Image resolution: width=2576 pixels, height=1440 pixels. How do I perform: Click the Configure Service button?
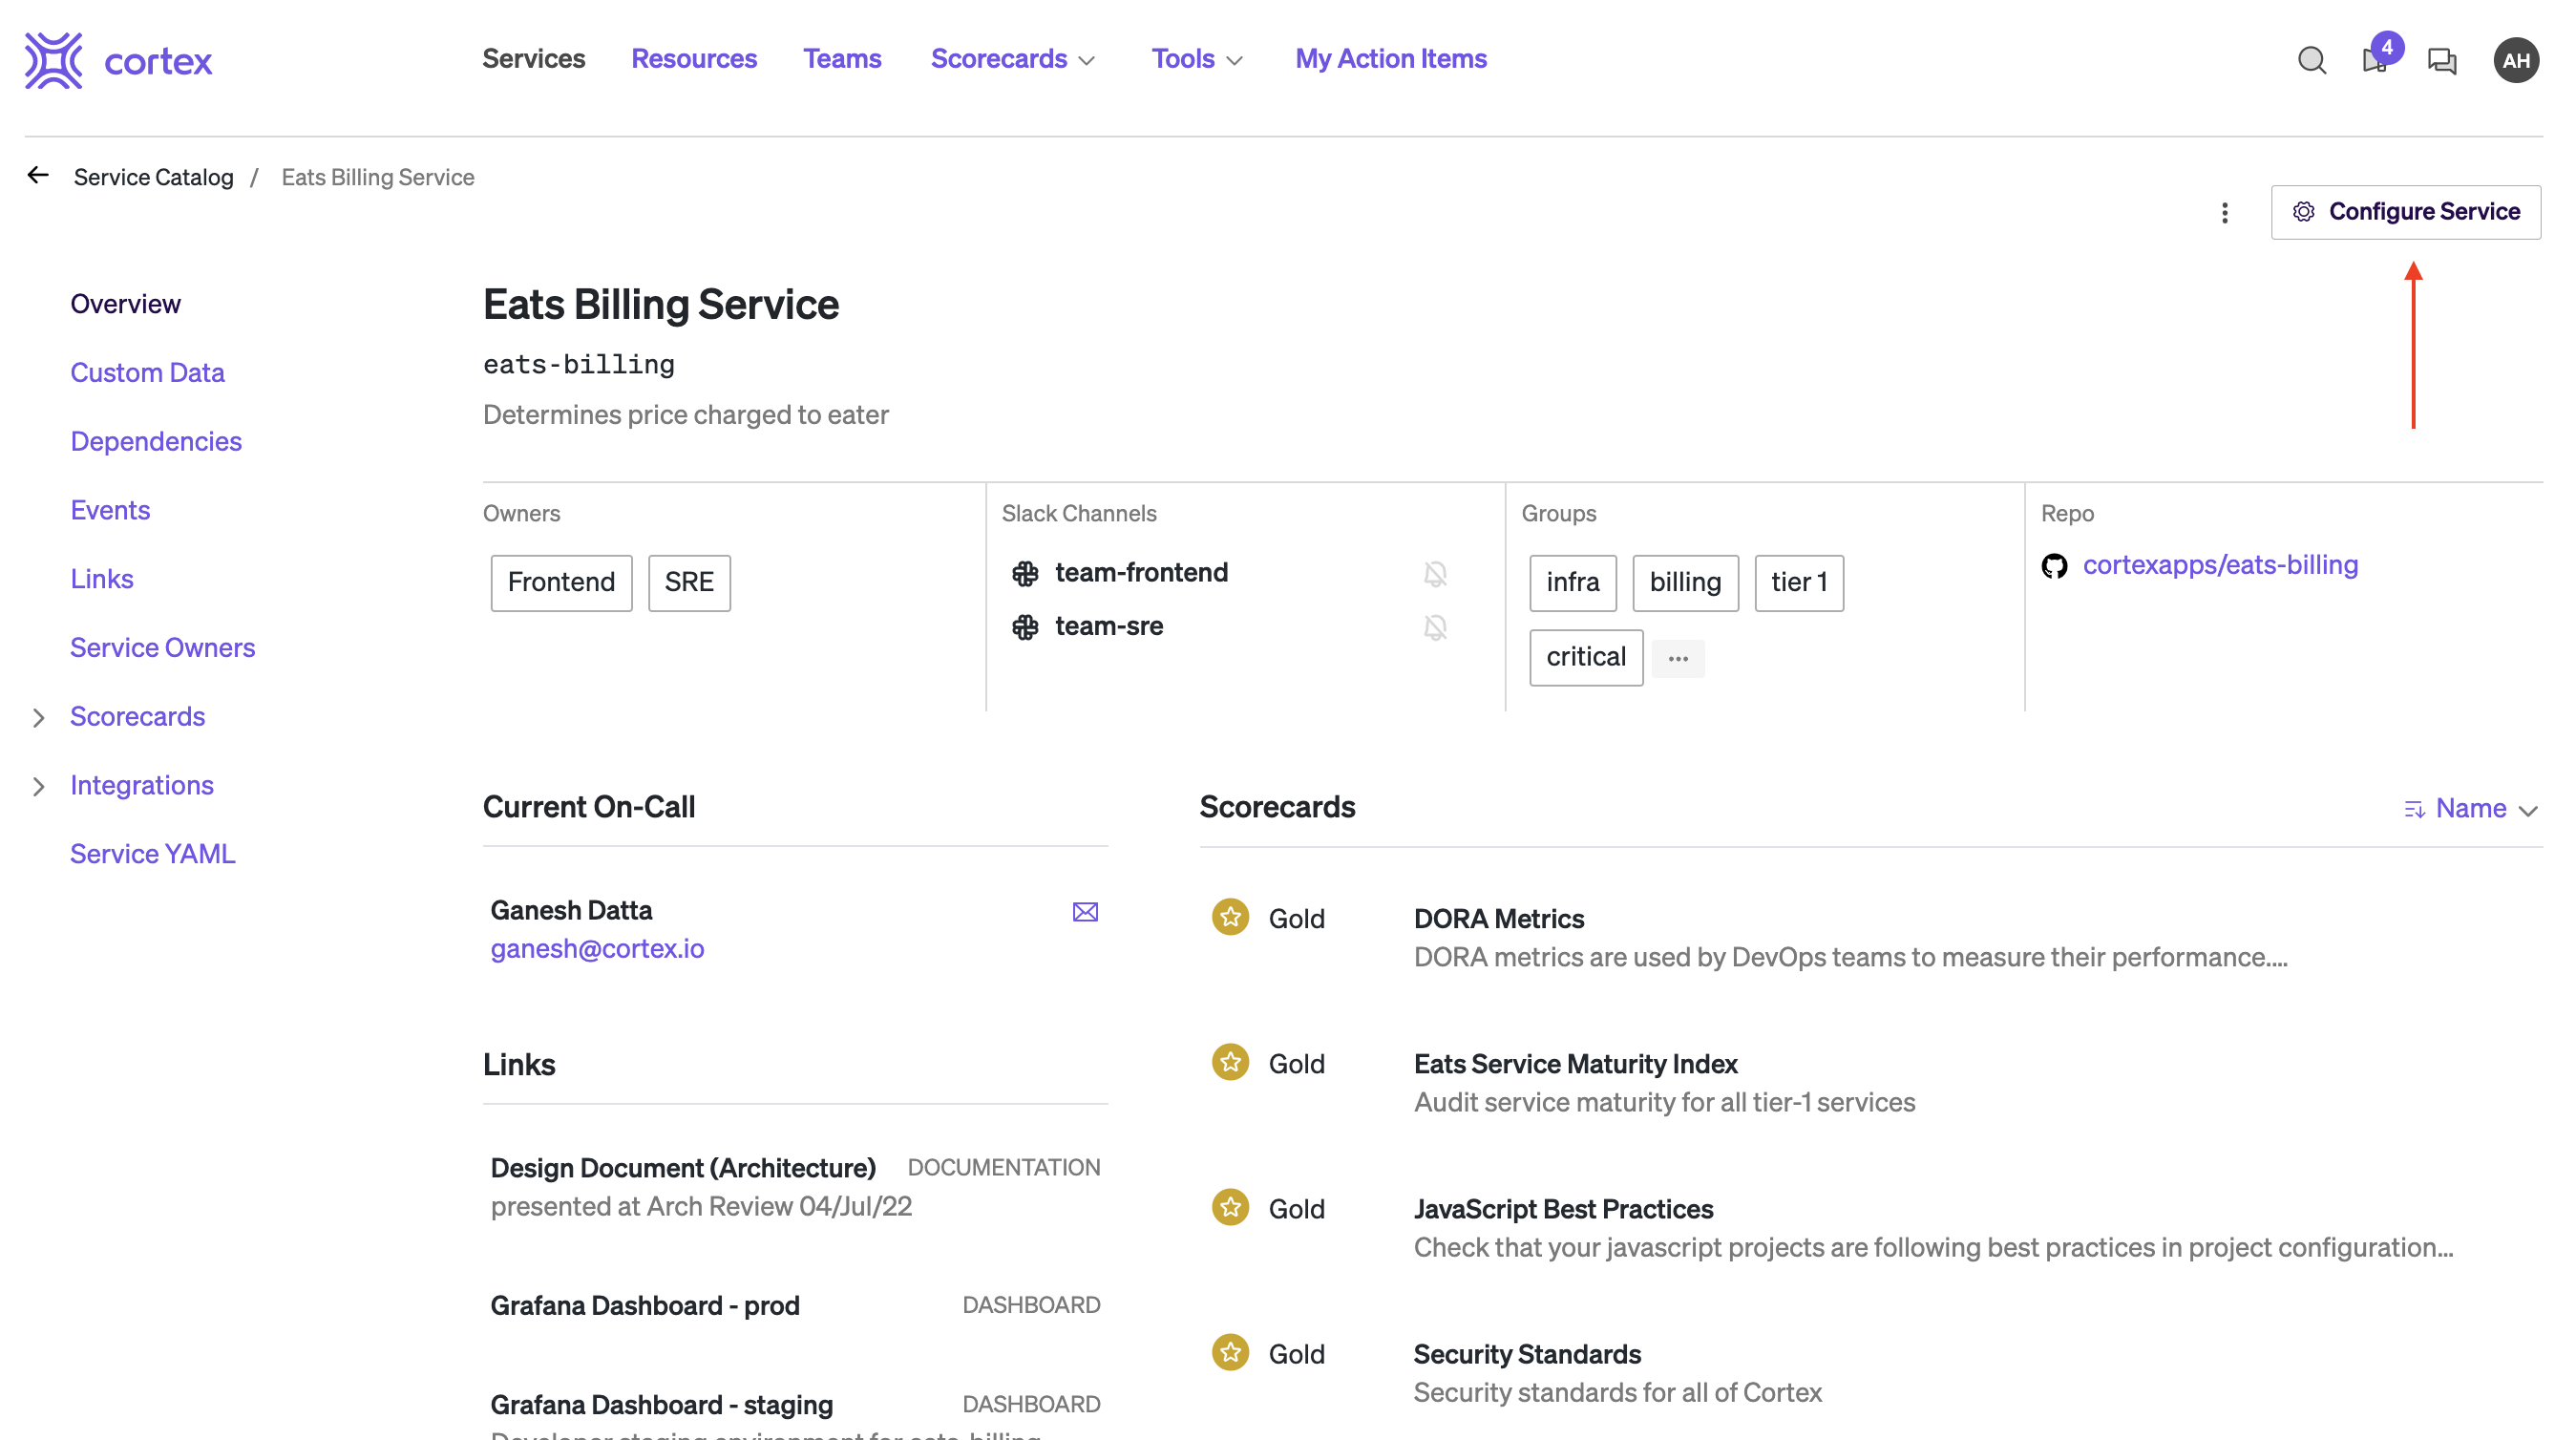(2405, 212)
